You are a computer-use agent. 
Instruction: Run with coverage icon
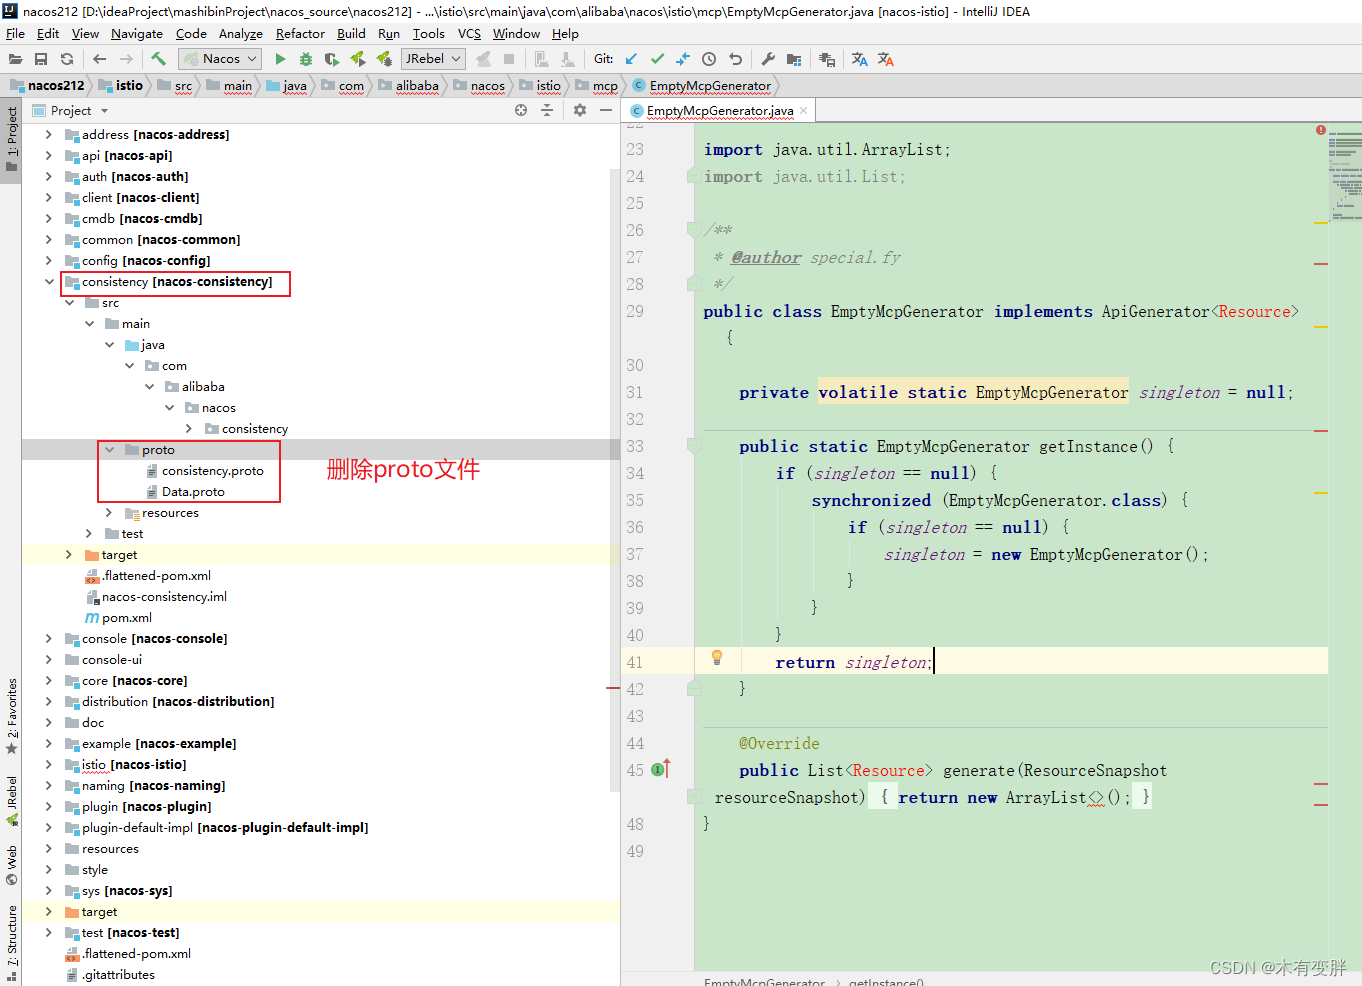pos(332,59)
